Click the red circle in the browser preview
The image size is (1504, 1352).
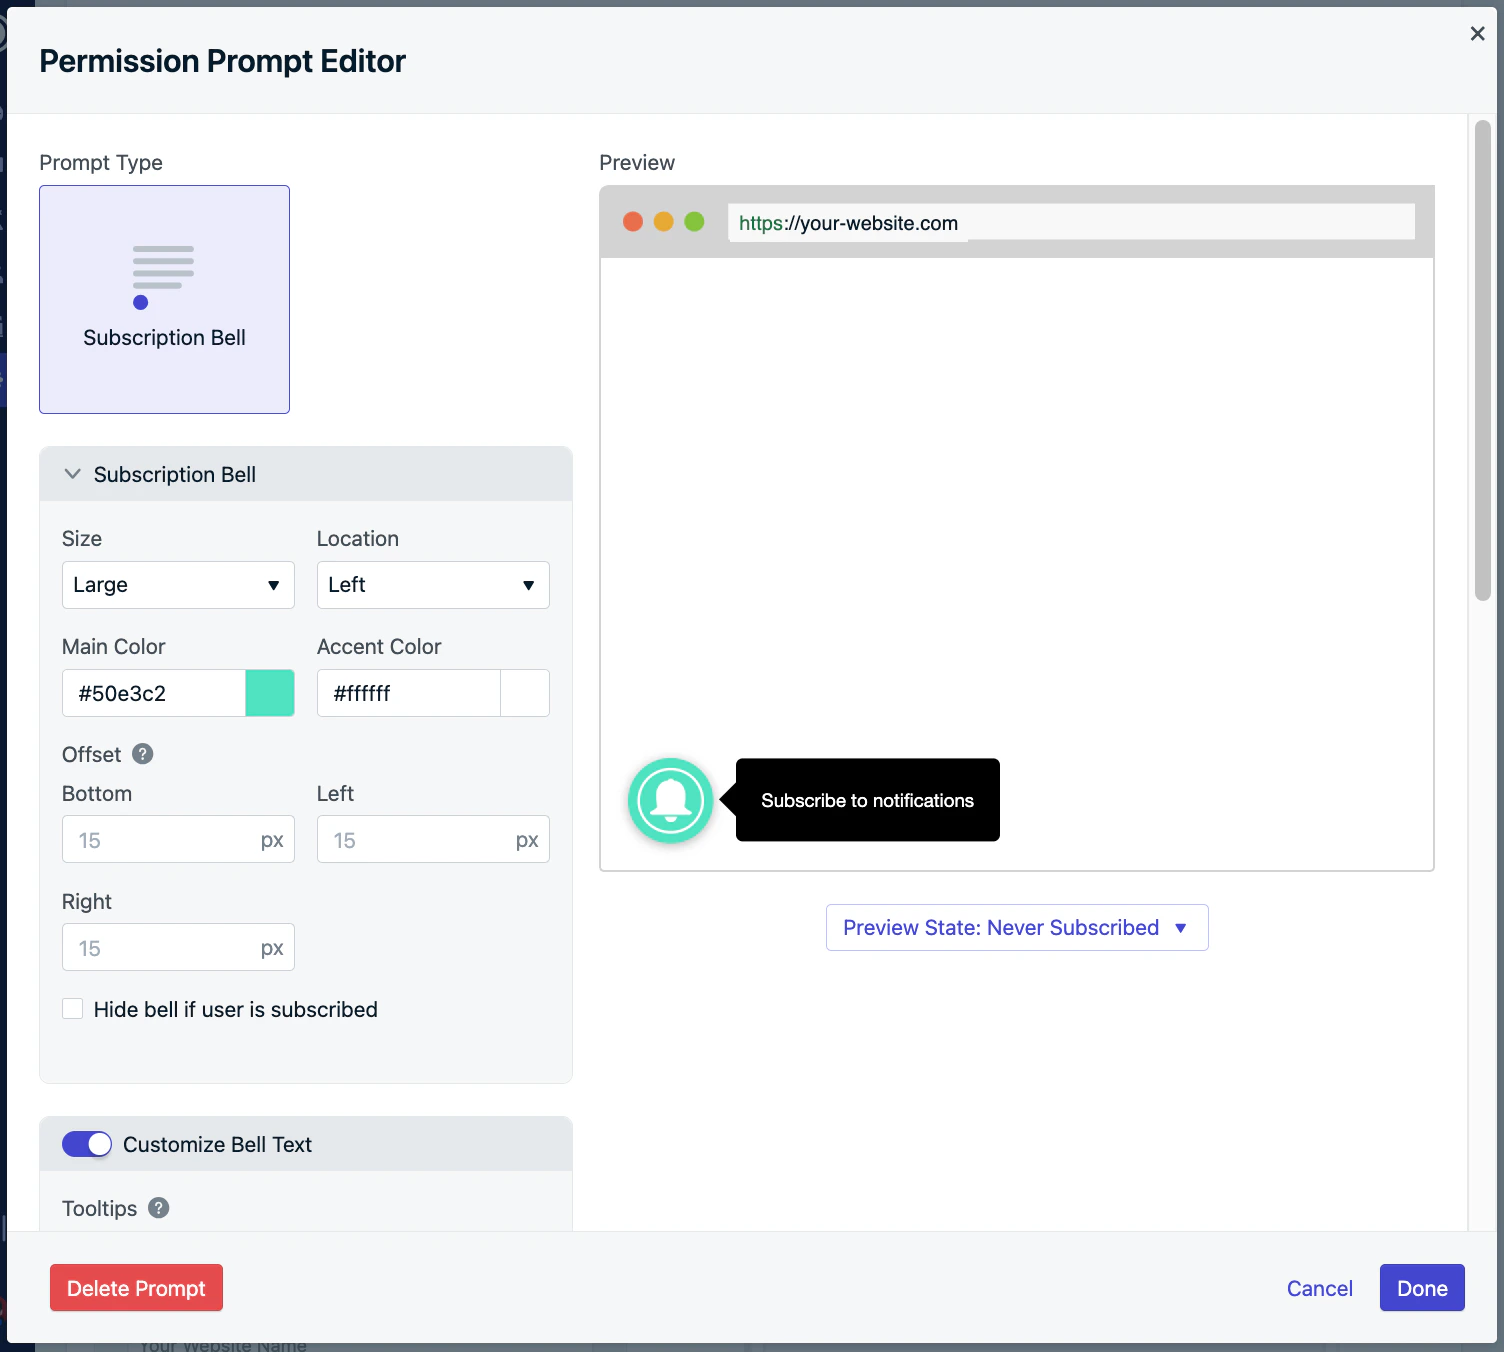[x=632, y=221]
